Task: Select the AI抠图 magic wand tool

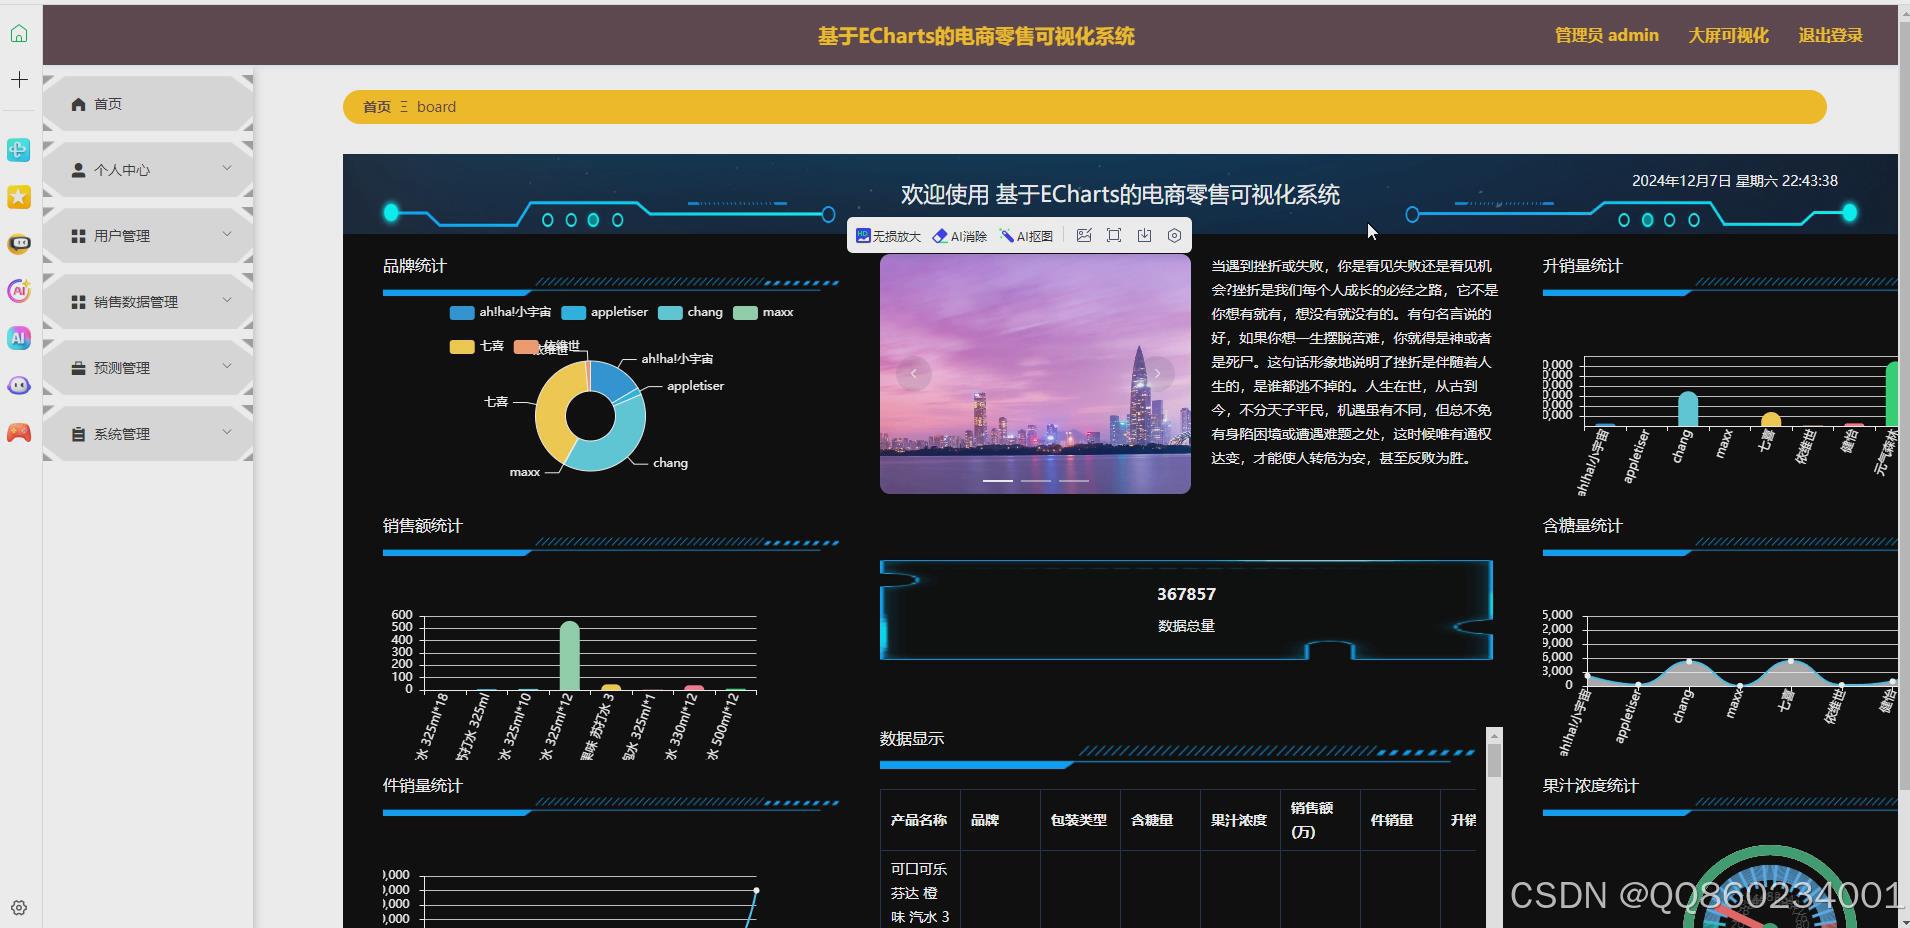Action: tap(1027, 236)
